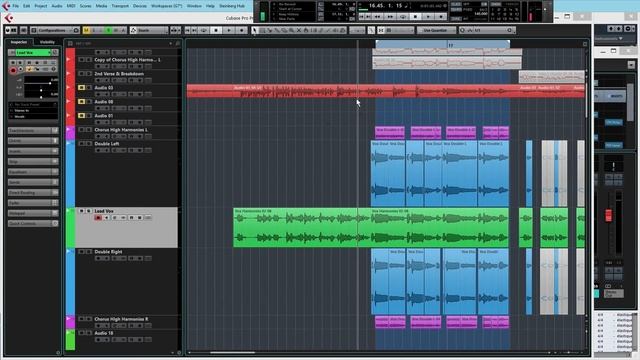
Task: Select the Range Selection tool in toolbar
Action: click(262, 30)
